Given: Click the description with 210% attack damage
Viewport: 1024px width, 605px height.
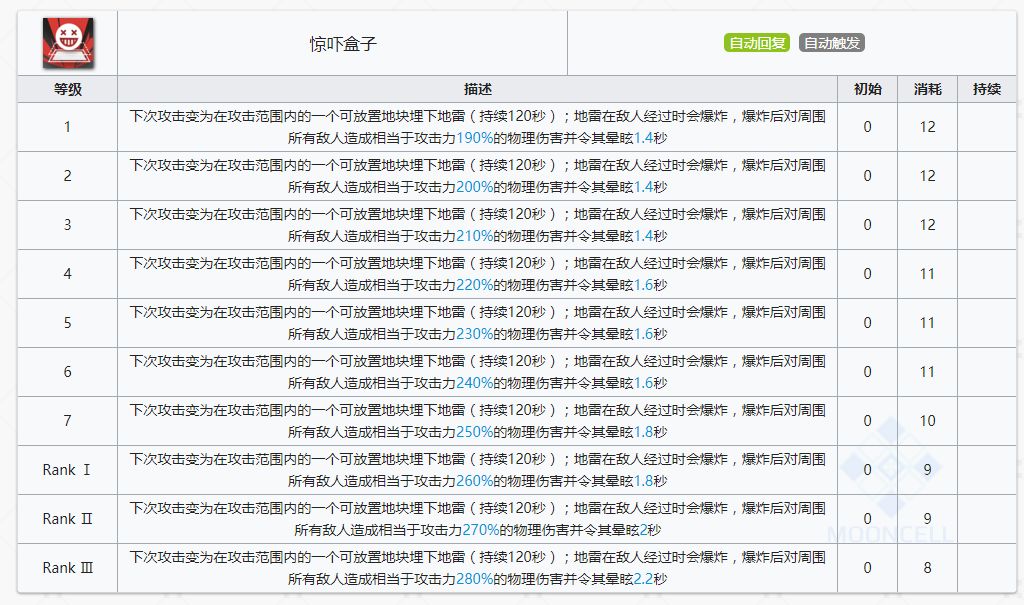Looking at the screenshot, I should point(477,225).
